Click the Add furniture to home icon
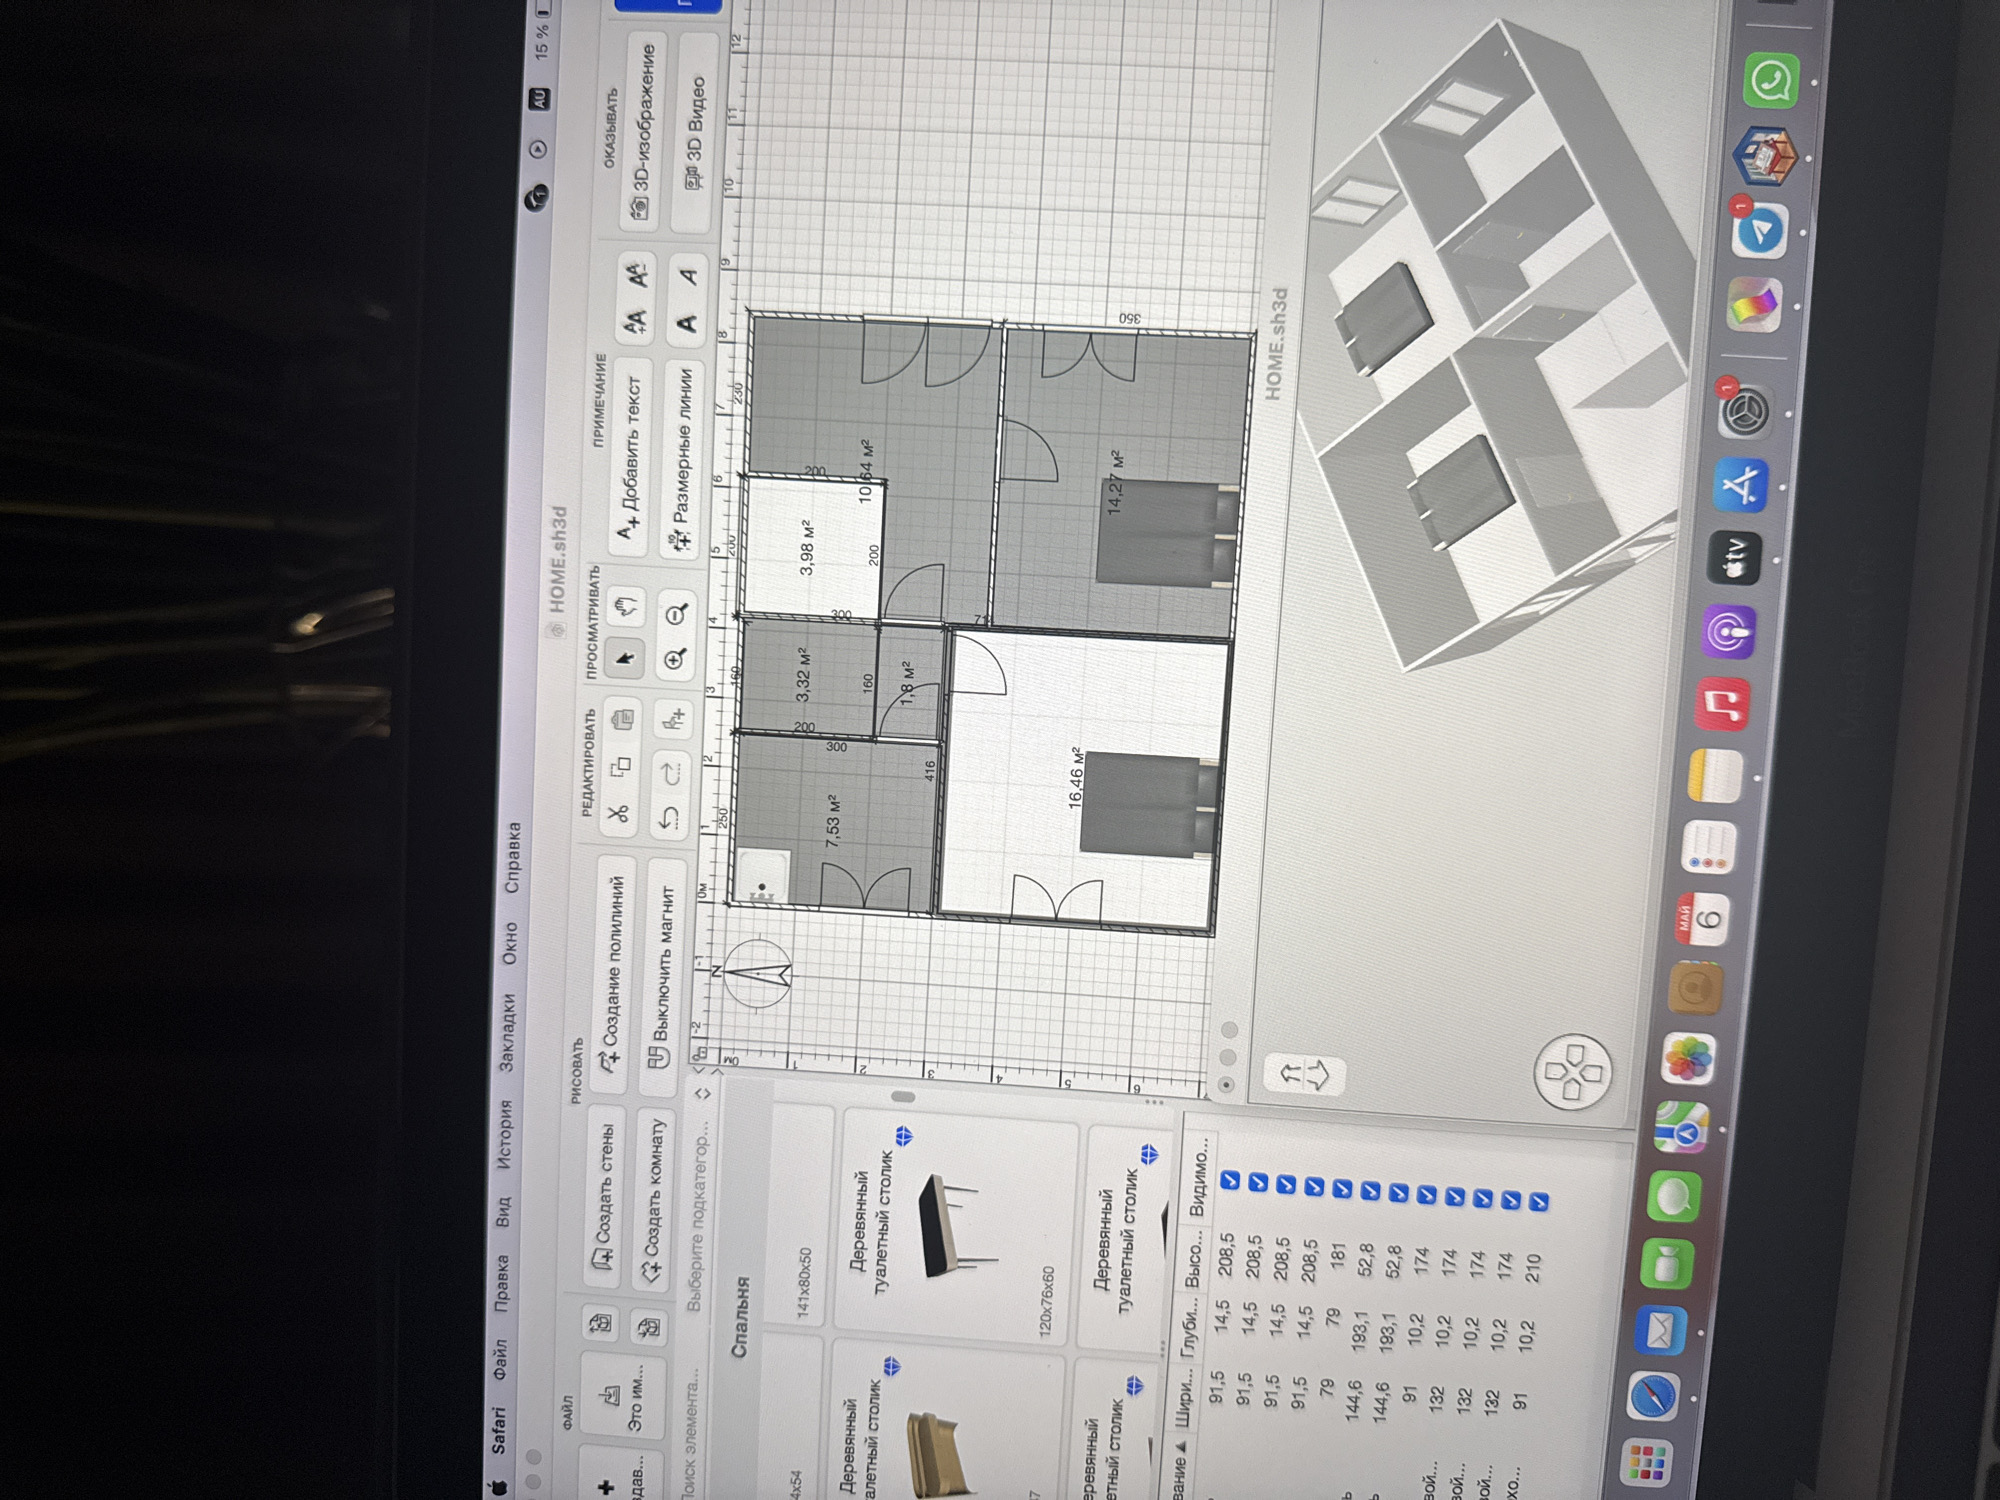 coord(673,719)
